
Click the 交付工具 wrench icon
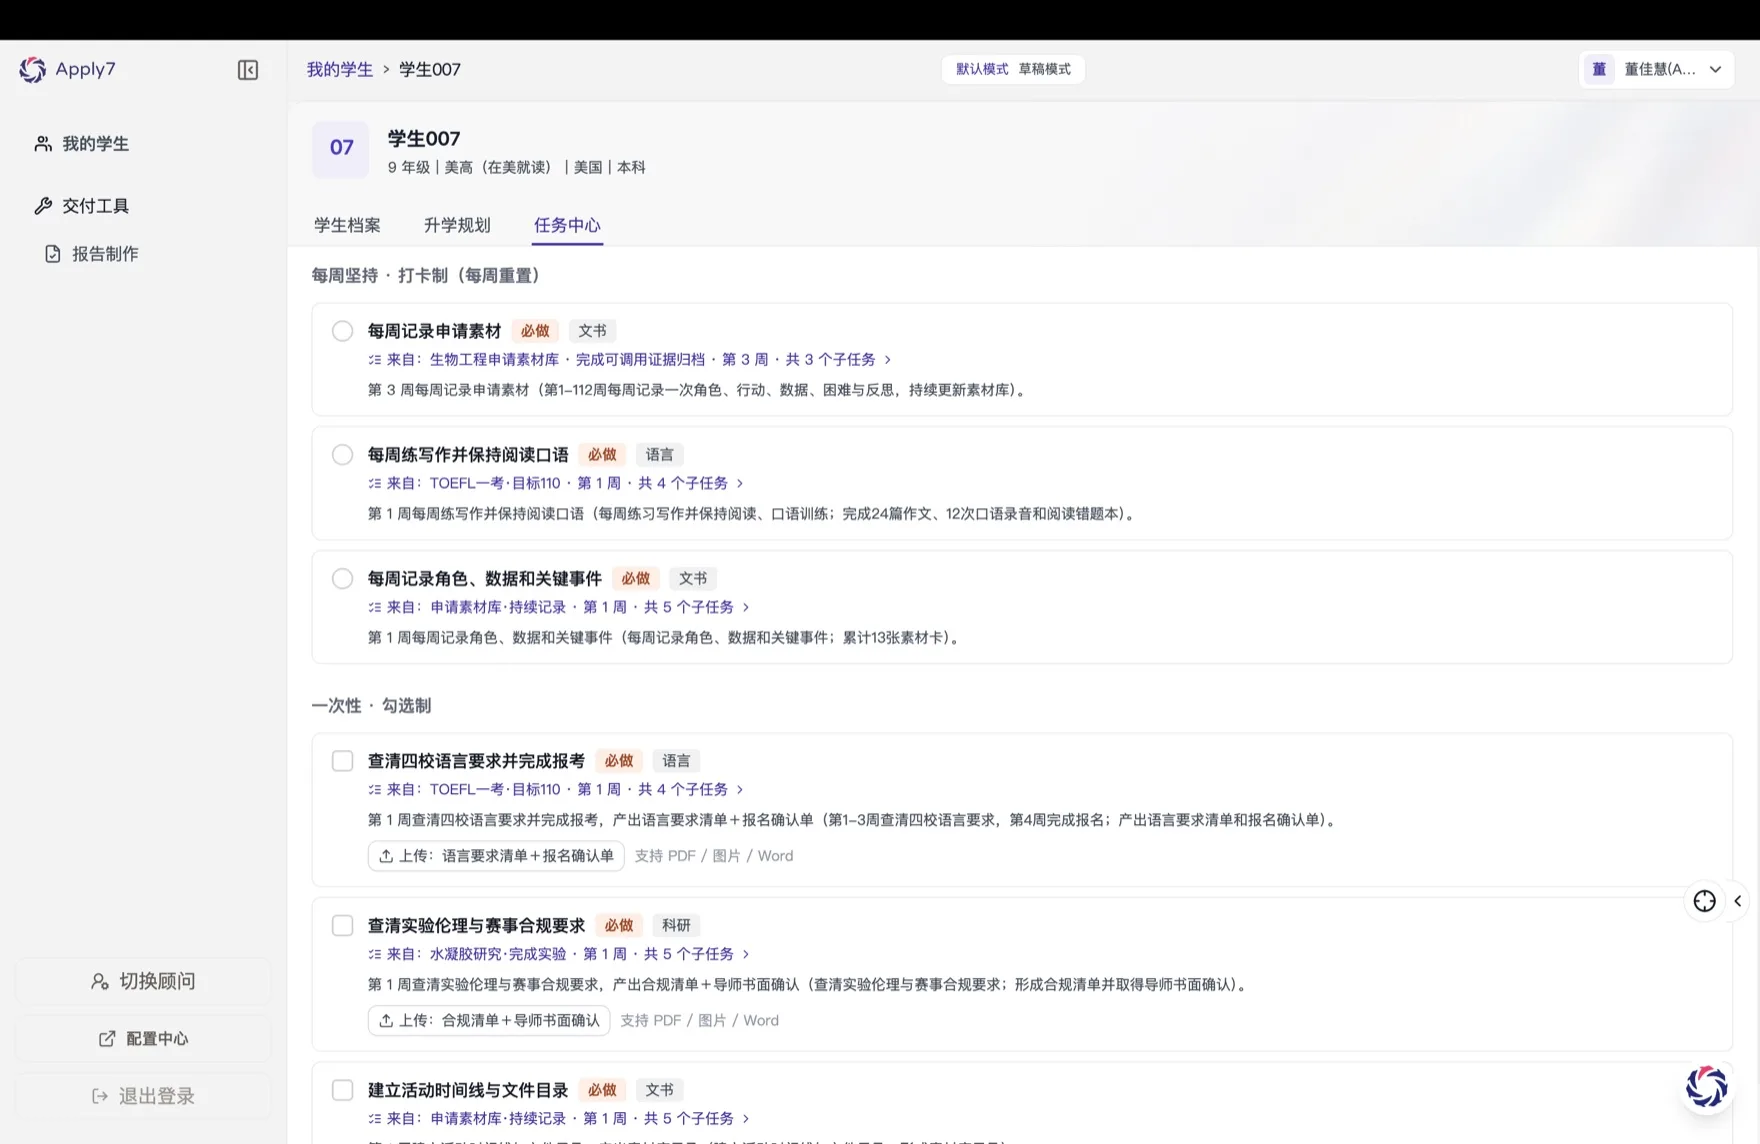pyautogui.click(x=43, y=206)
